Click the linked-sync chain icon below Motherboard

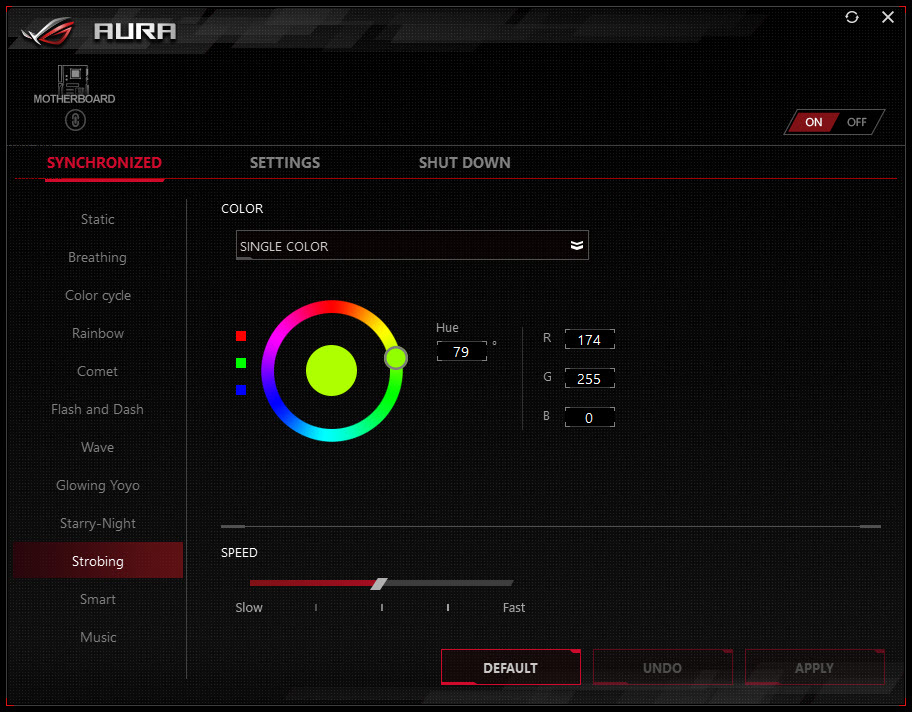pyautogui.click(x=74, y=120)
